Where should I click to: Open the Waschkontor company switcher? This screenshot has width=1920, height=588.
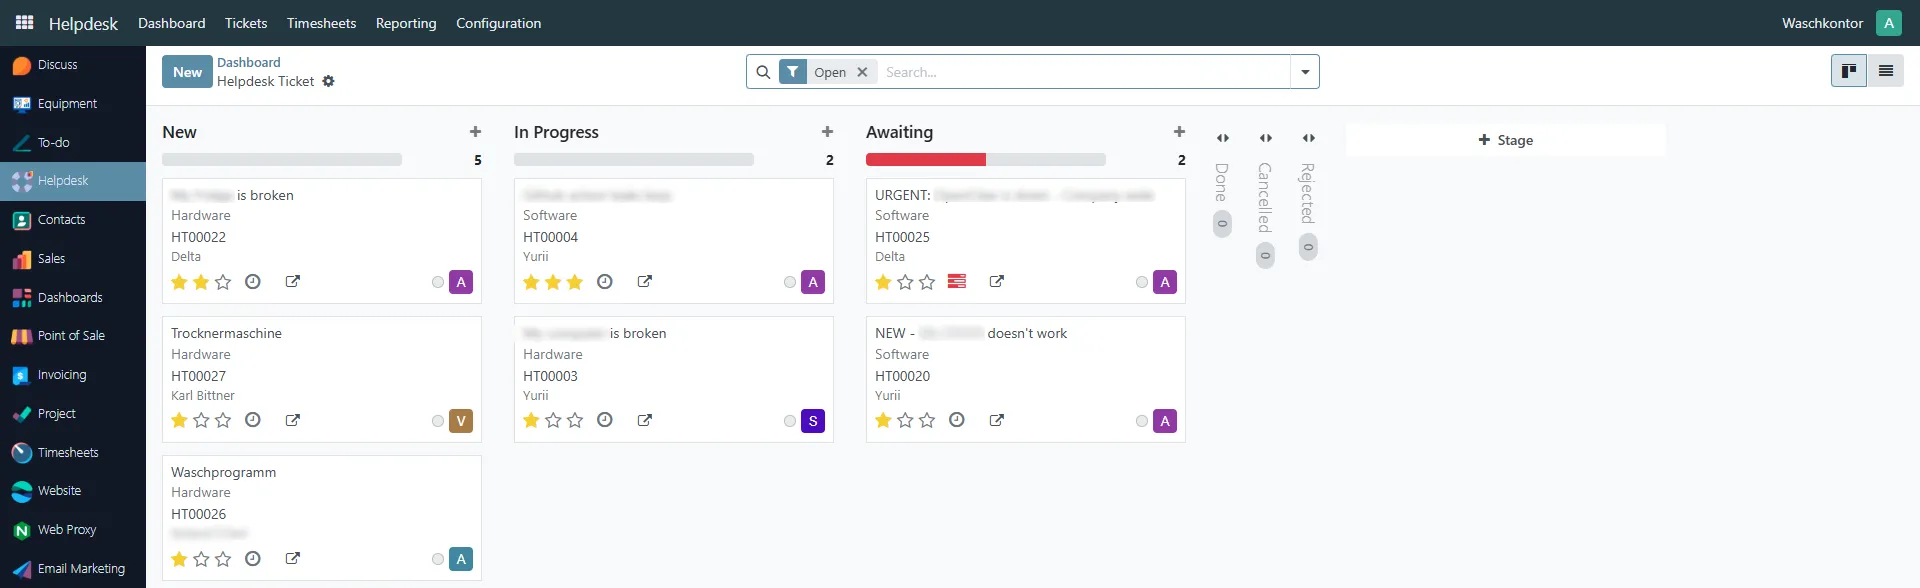tap(1822, 23)
